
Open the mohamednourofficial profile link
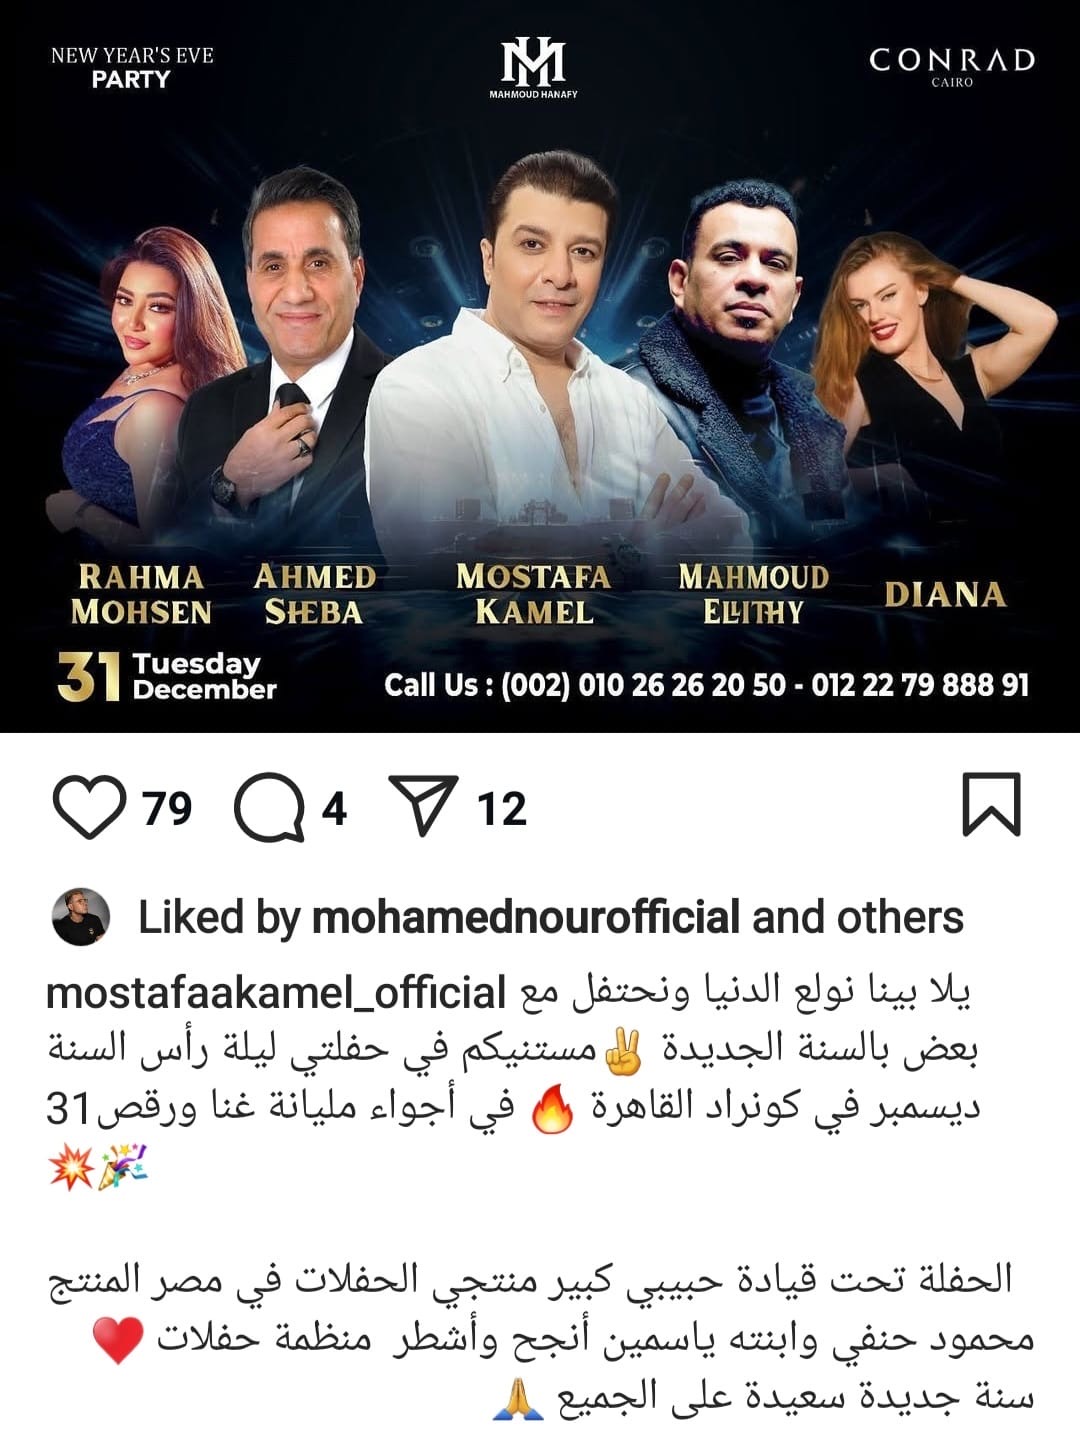(526, 917)
